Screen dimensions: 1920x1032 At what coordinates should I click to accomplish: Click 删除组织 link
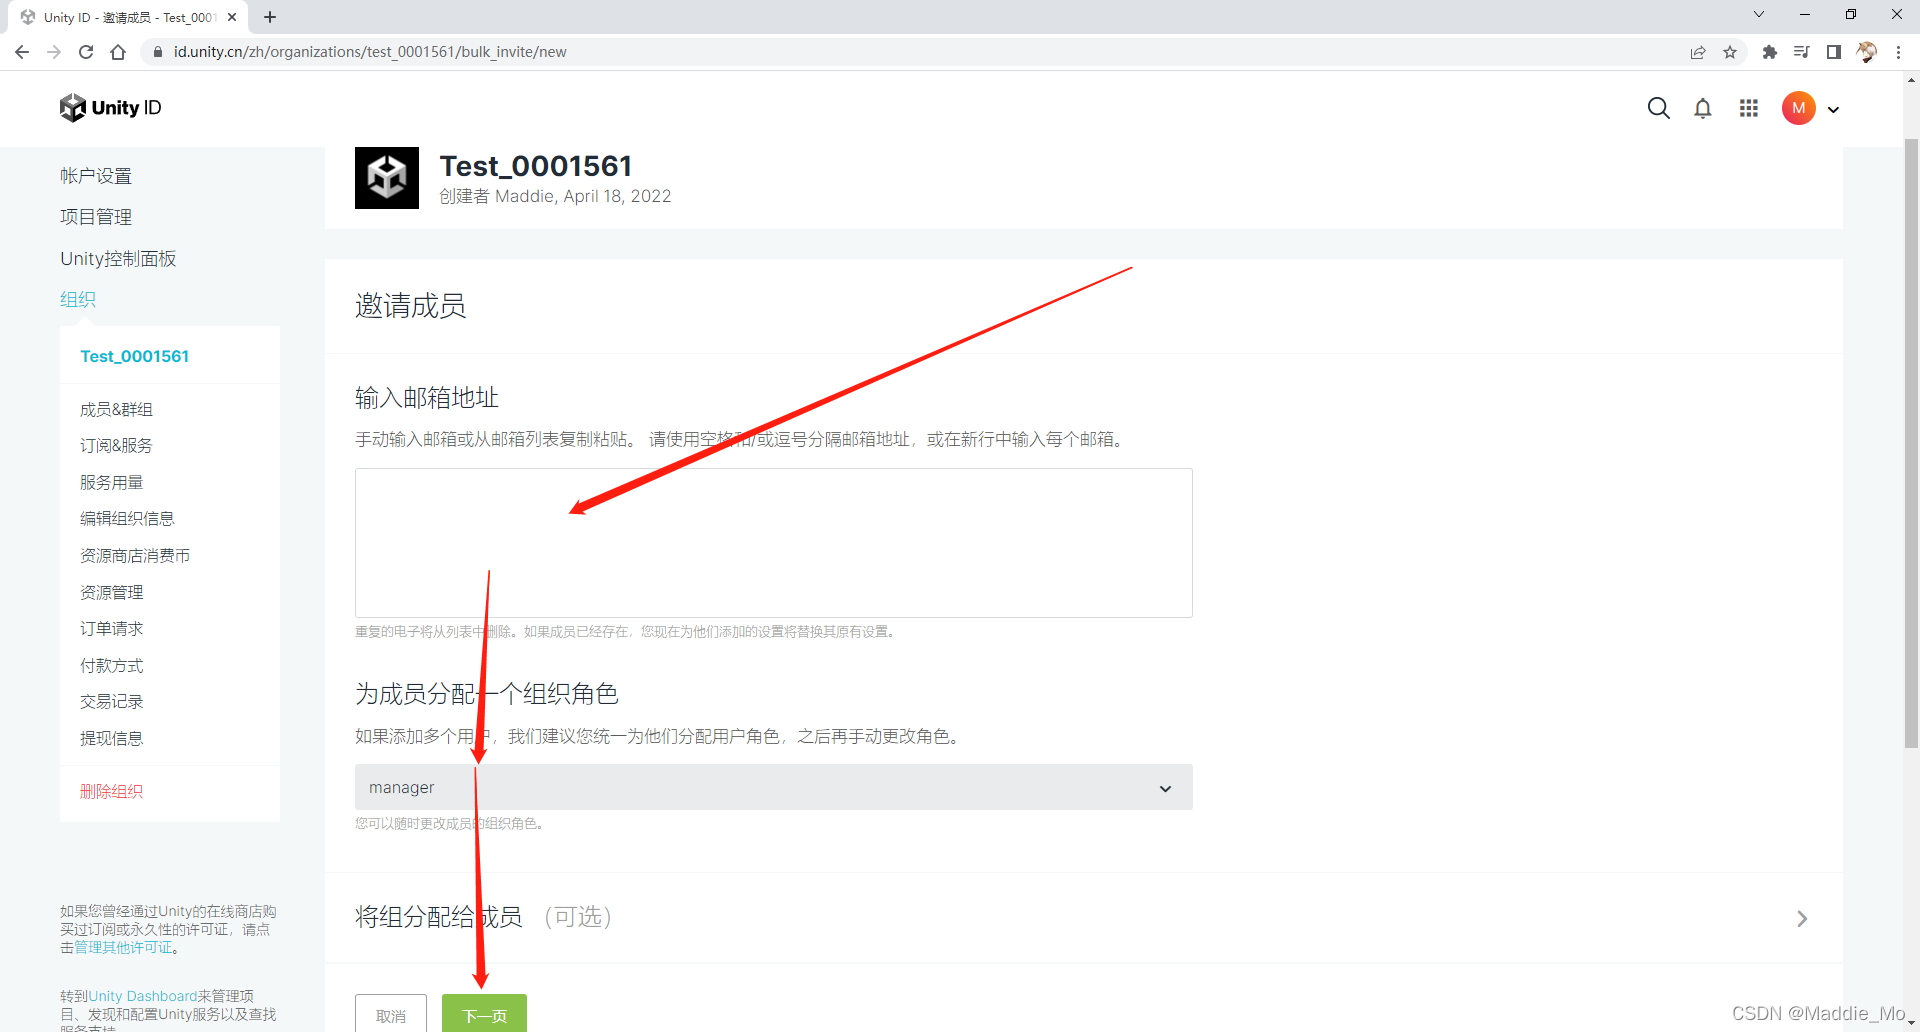pyautogui.click(x=112, y=791)
